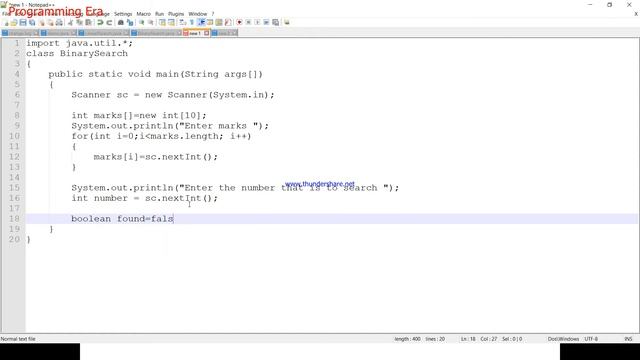Create a new document with toolbar New icon
Image resolution: width=640 pixels, height=360 pixels.
click(x=6, y=22)
